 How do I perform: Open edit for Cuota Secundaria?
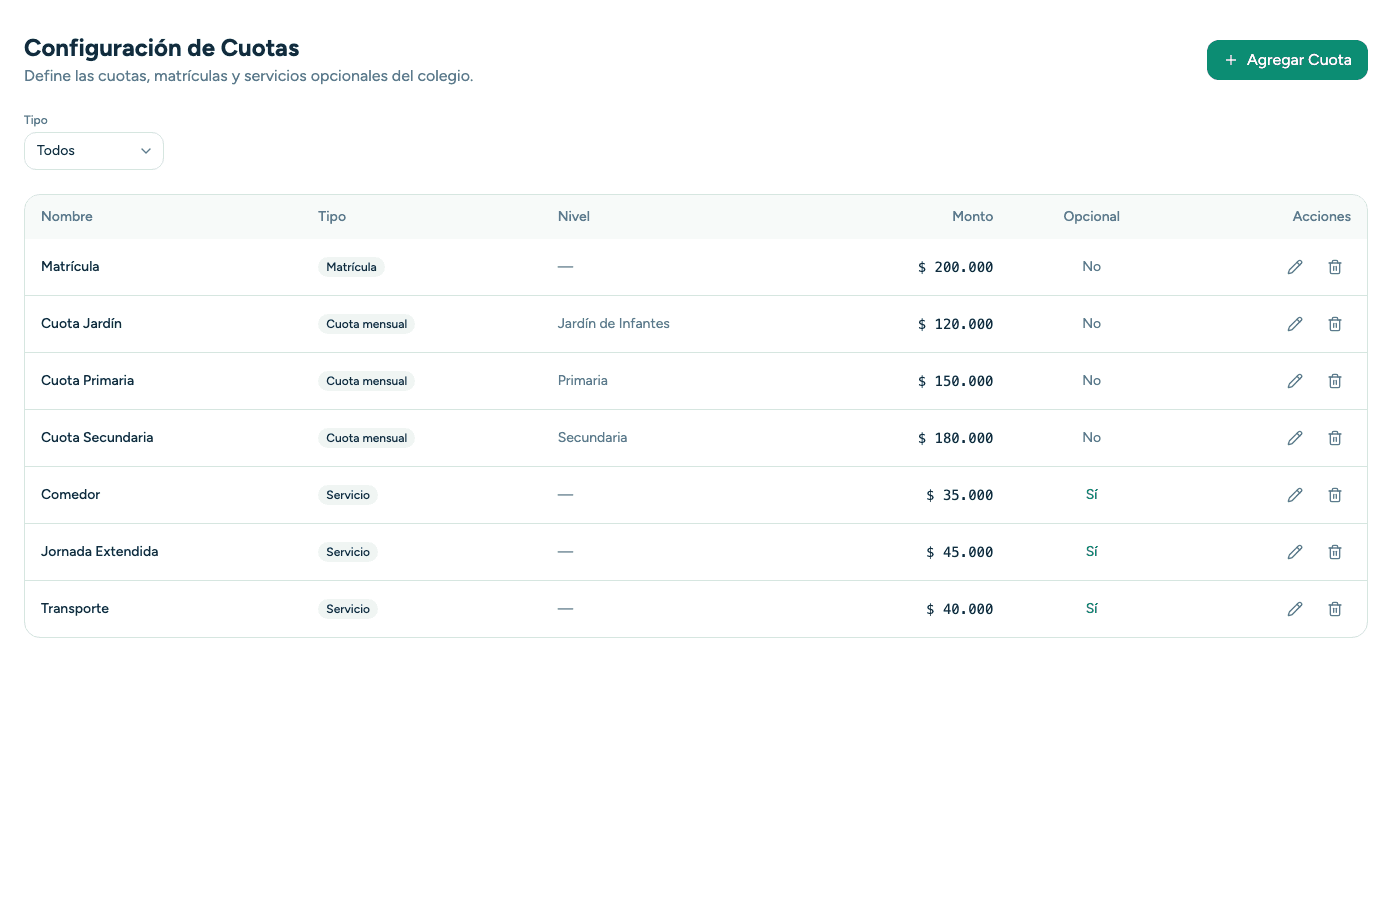click(1295, 438)
